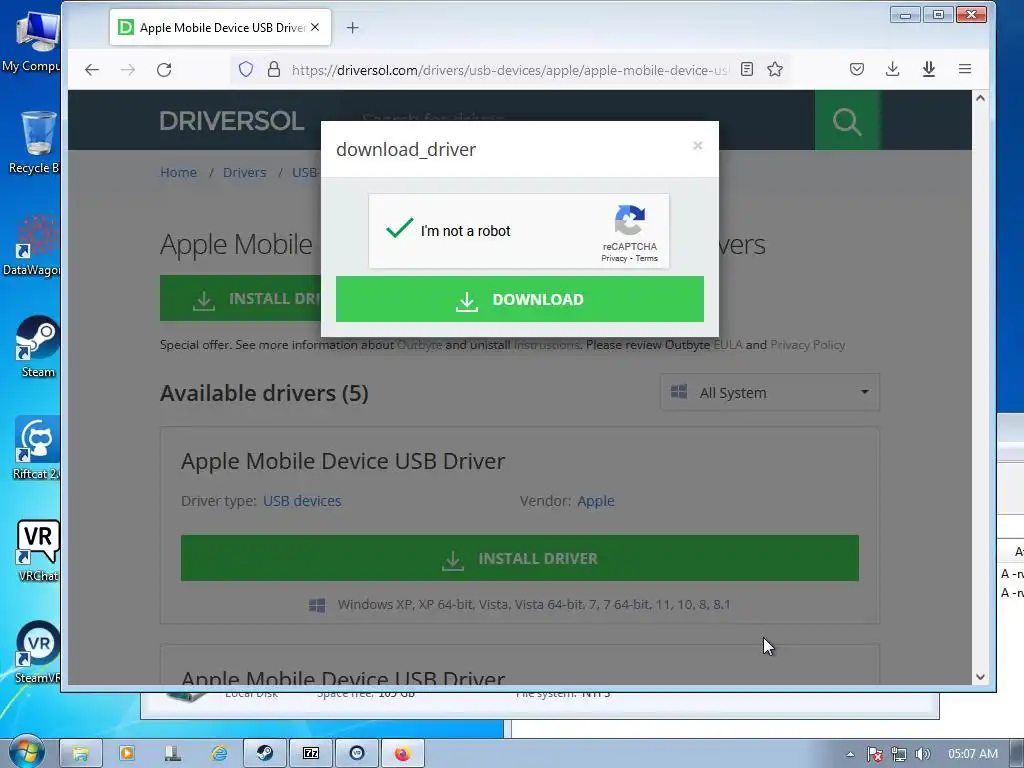Image resolution: width=1024 pixels, height=768 pixels.
Task: Open the Privacy Policy link
Action: (807, 345)
